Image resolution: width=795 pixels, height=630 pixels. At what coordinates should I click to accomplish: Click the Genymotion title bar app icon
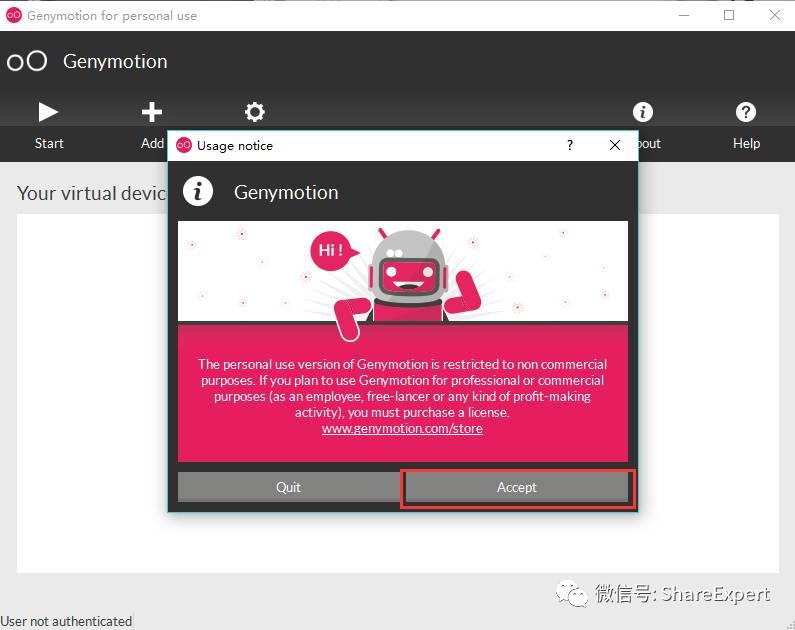(x=14, y=15)
